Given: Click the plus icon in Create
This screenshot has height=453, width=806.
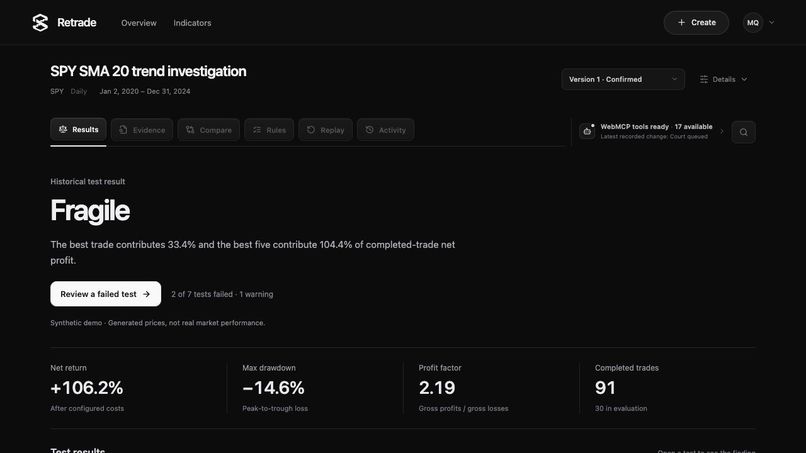Looking at the screenshot, I should pyautogui.click(x=682, y=23).
